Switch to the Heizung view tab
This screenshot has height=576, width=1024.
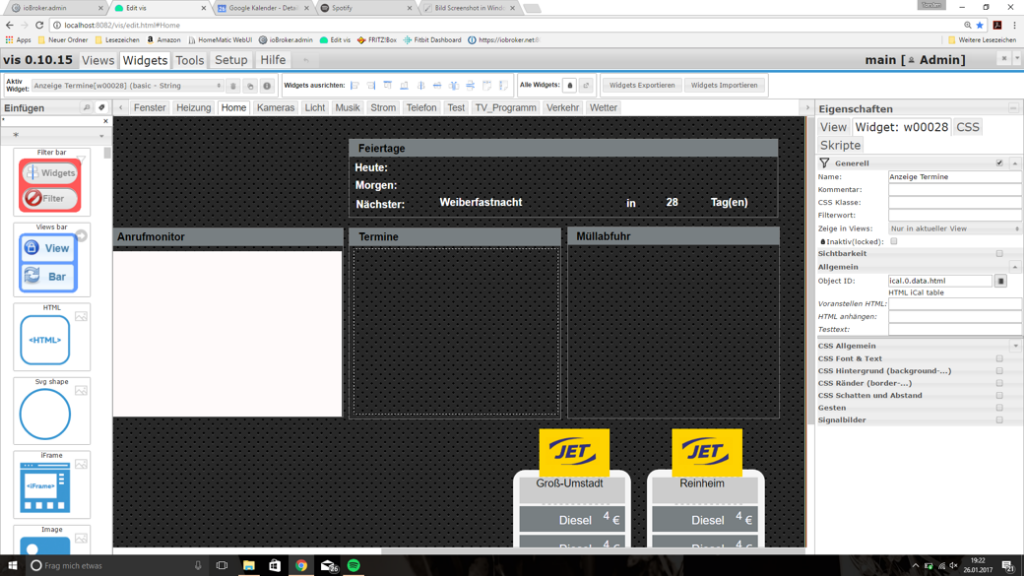193,108
